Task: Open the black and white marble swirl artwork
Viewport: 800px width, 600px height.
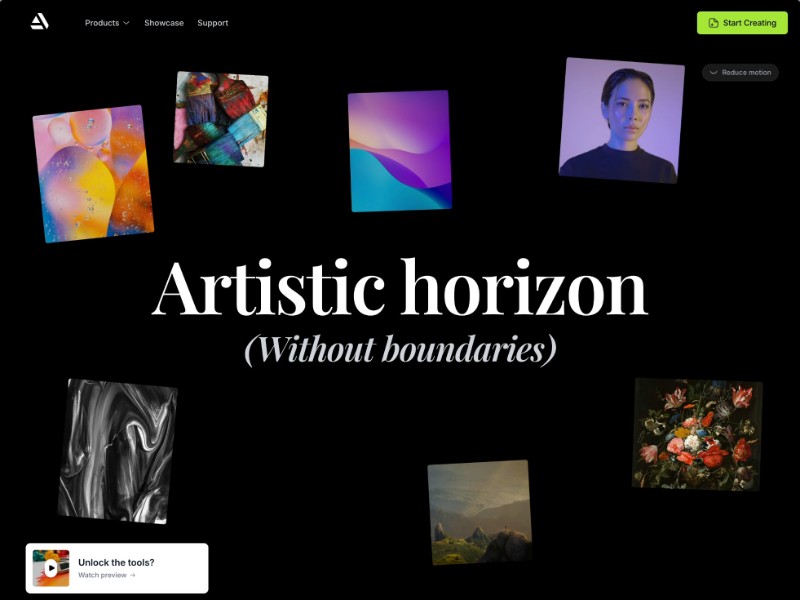Action: [x=117, y=451]
